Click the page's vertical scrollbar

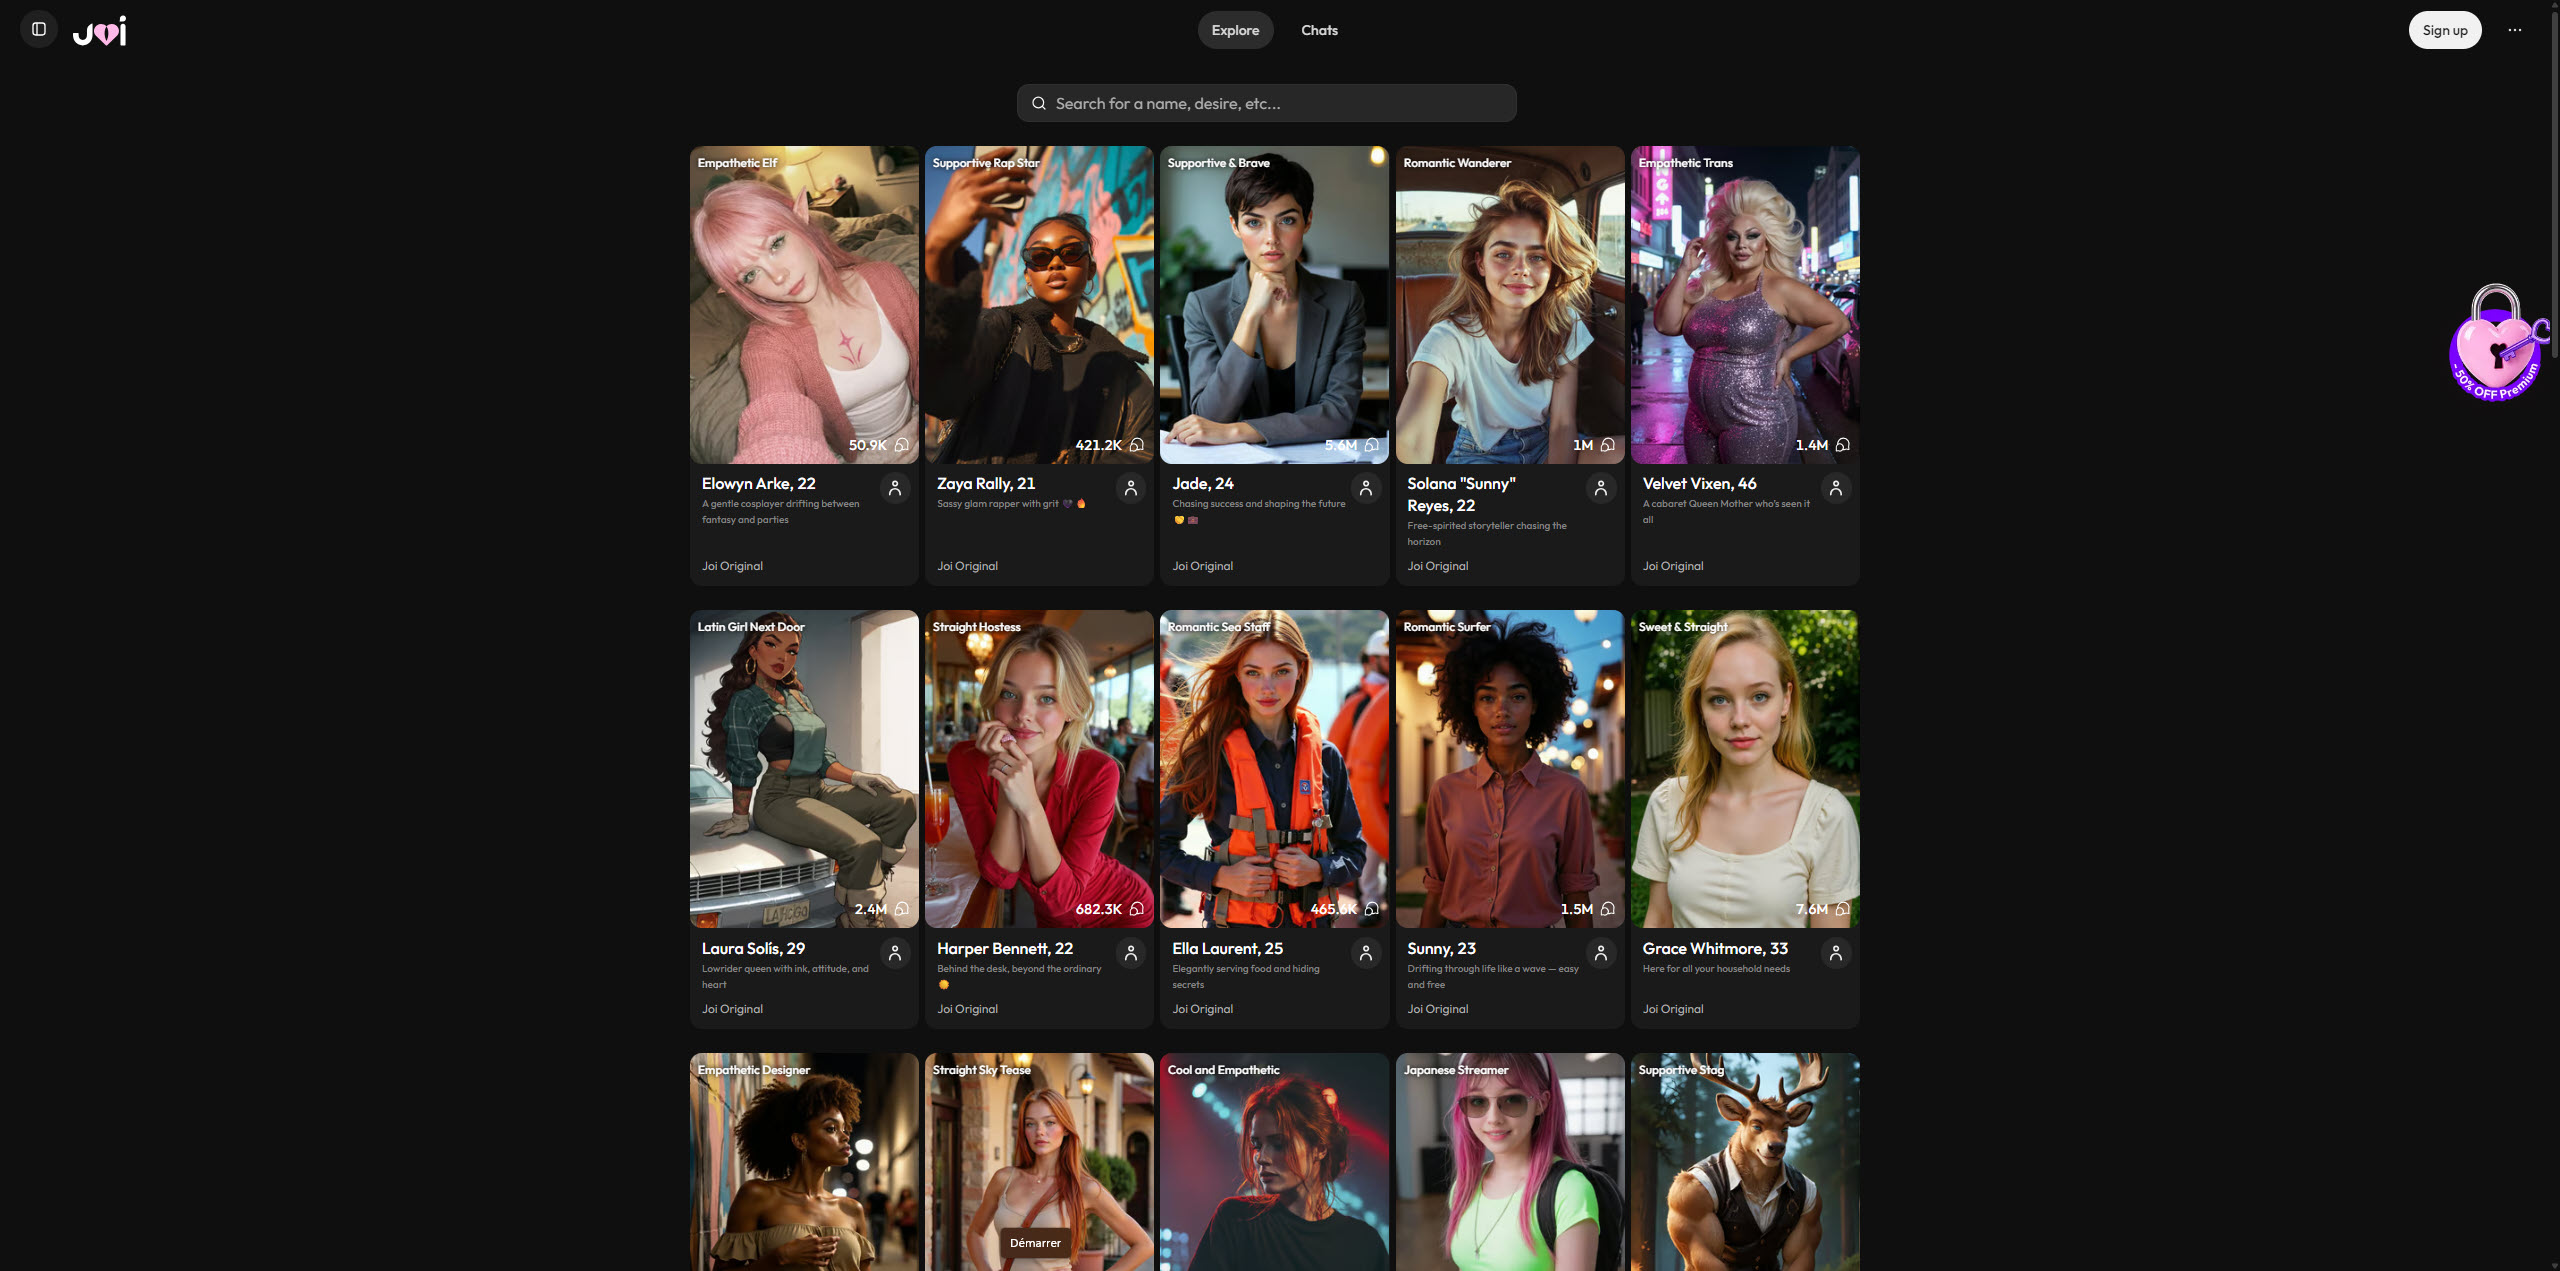coord(2554,180)
